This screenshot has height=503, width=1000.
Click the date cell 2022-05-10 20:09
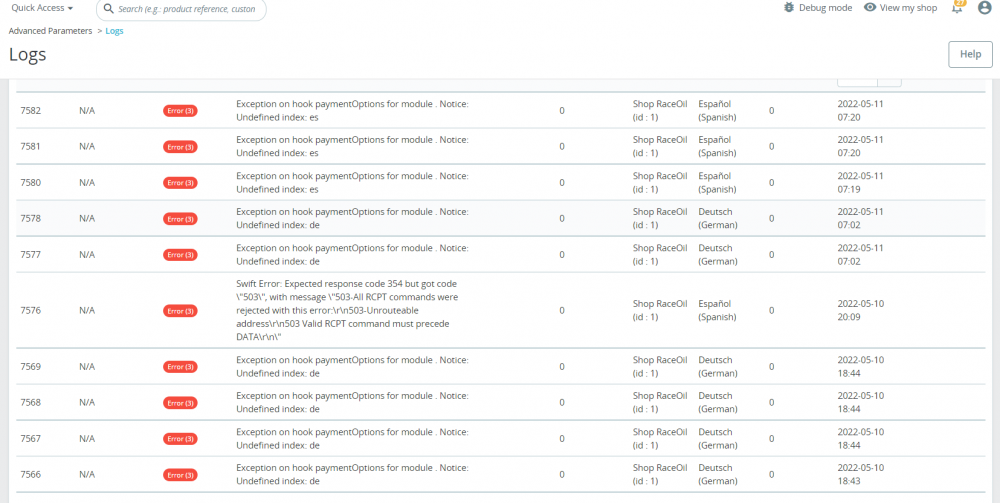tap(860, 310)
